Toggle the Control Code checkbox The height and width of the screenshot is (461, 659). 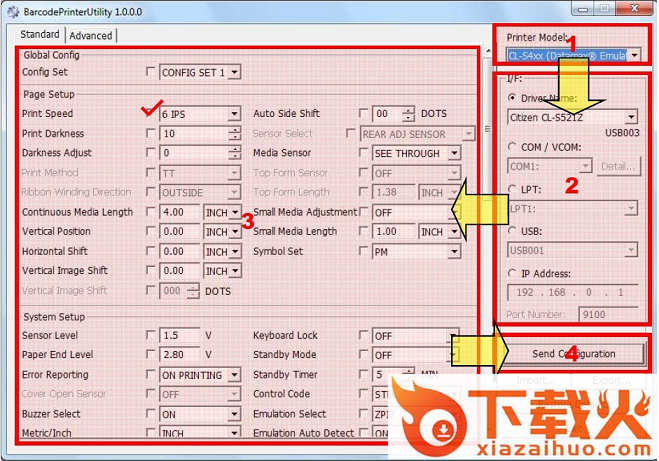364,394
